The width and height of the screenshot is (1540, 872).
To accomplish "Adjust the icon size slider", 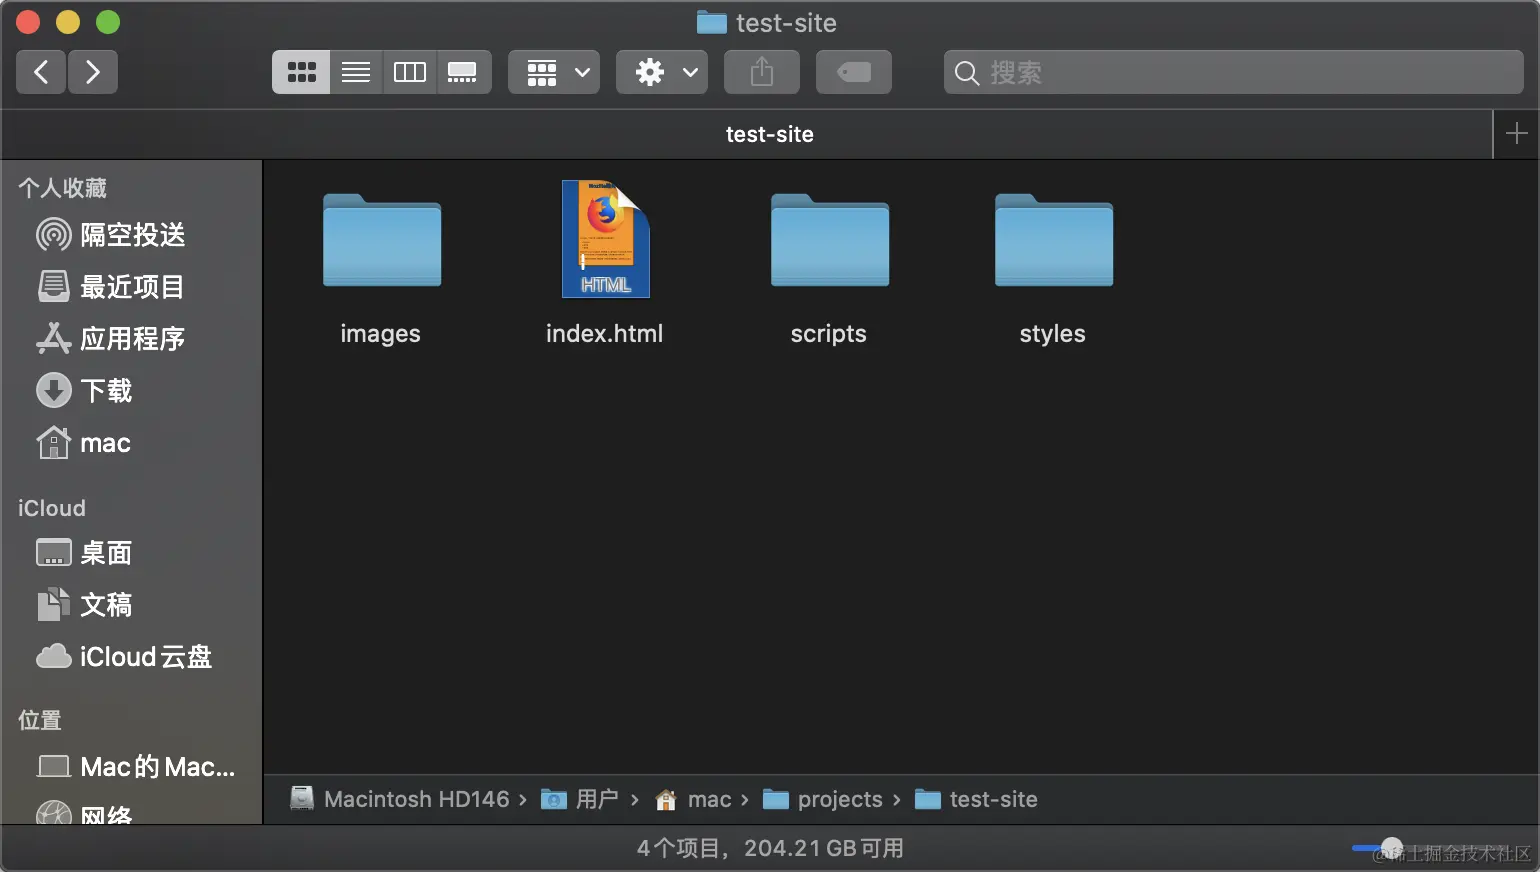I will pyautogui.click(x=1391, y=848).
